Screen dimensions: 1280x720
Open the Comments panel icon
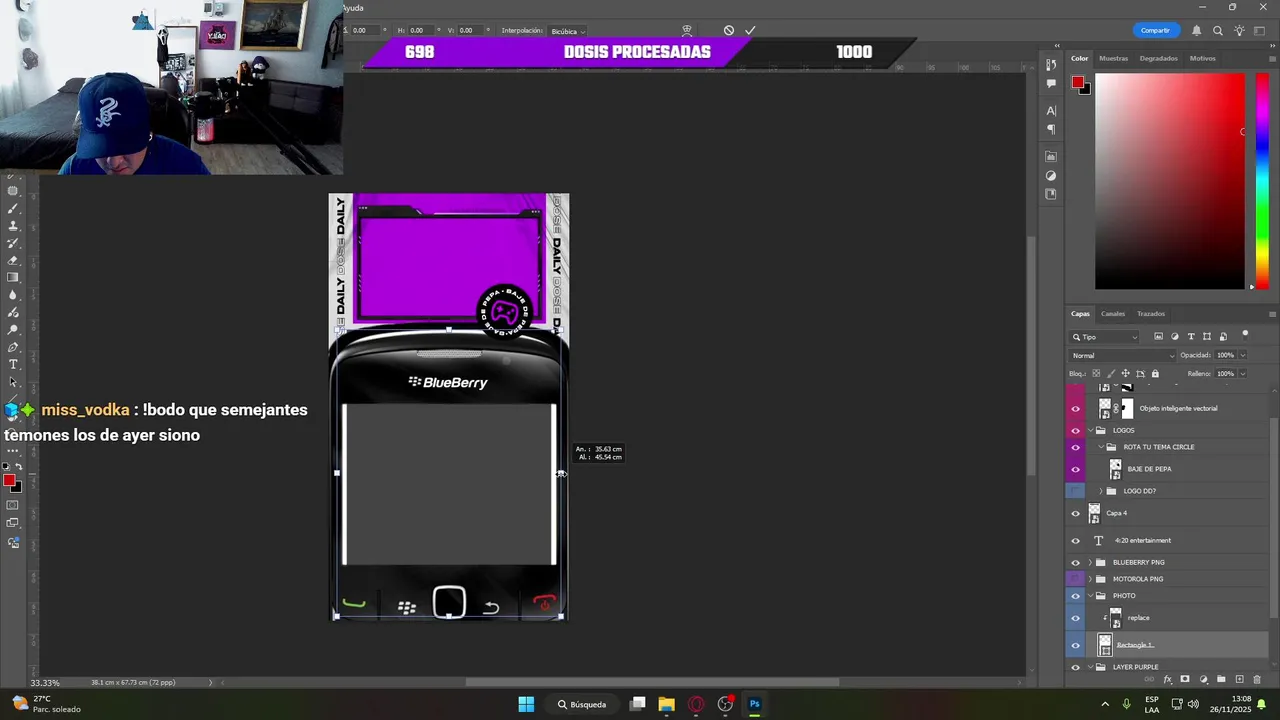(1051, 83)
